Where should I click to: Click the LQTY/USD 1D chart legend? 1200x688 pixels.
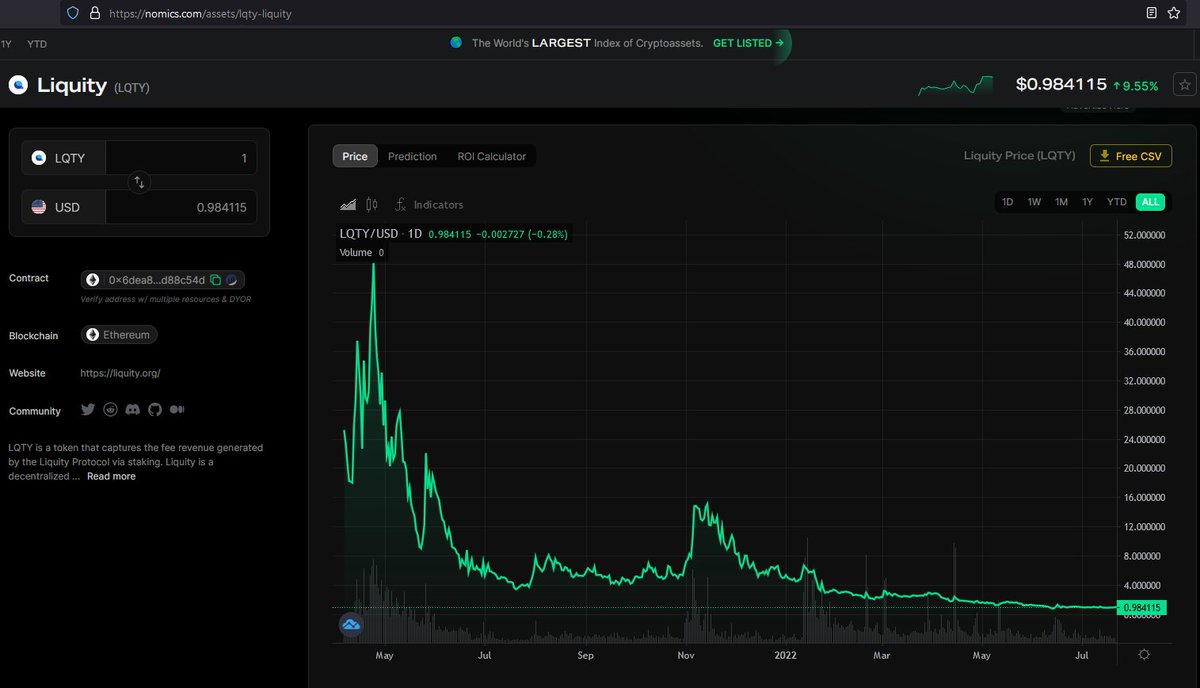point(383,233)
